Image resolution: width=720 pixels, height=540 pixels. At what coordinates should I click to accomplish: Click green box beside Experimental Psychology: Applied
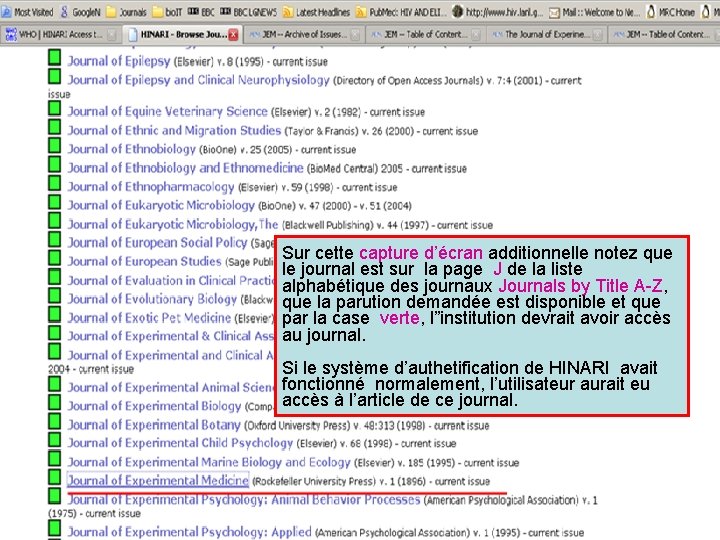(x=55, y=528)
